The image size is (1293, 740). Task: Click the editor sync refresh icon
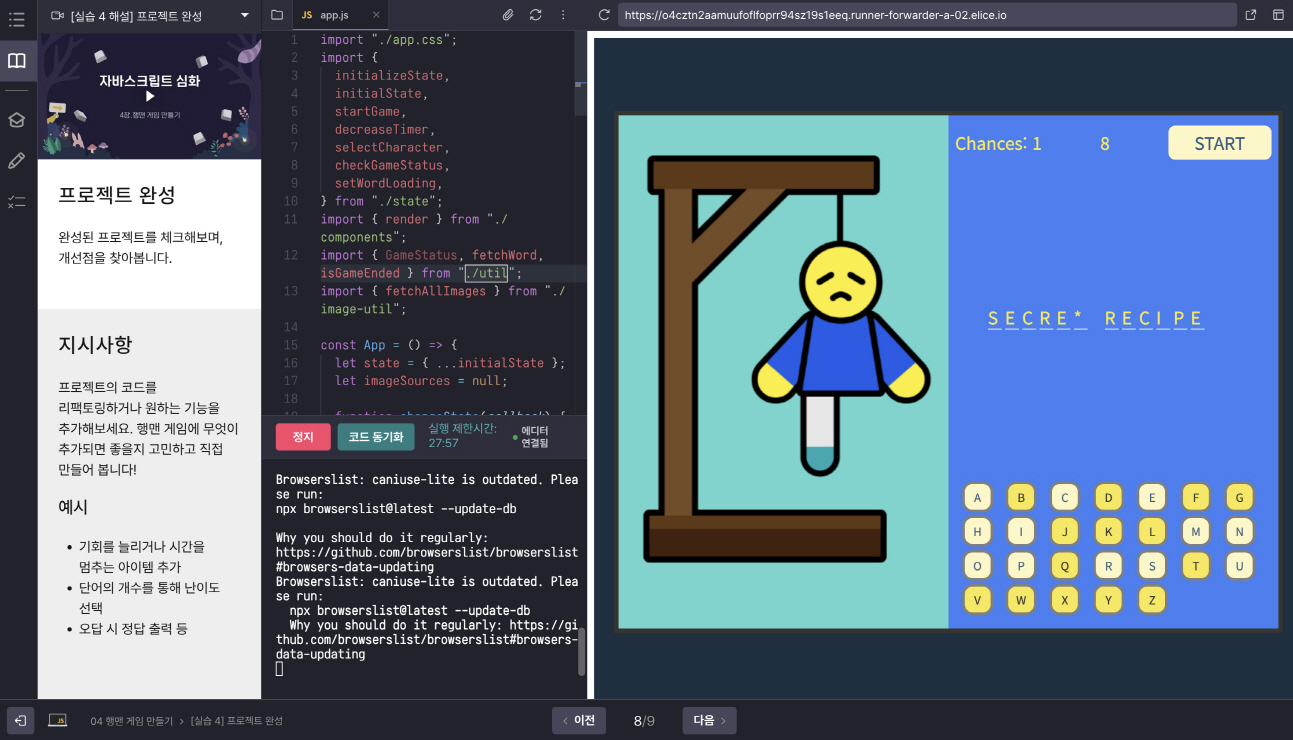[536, 15]
